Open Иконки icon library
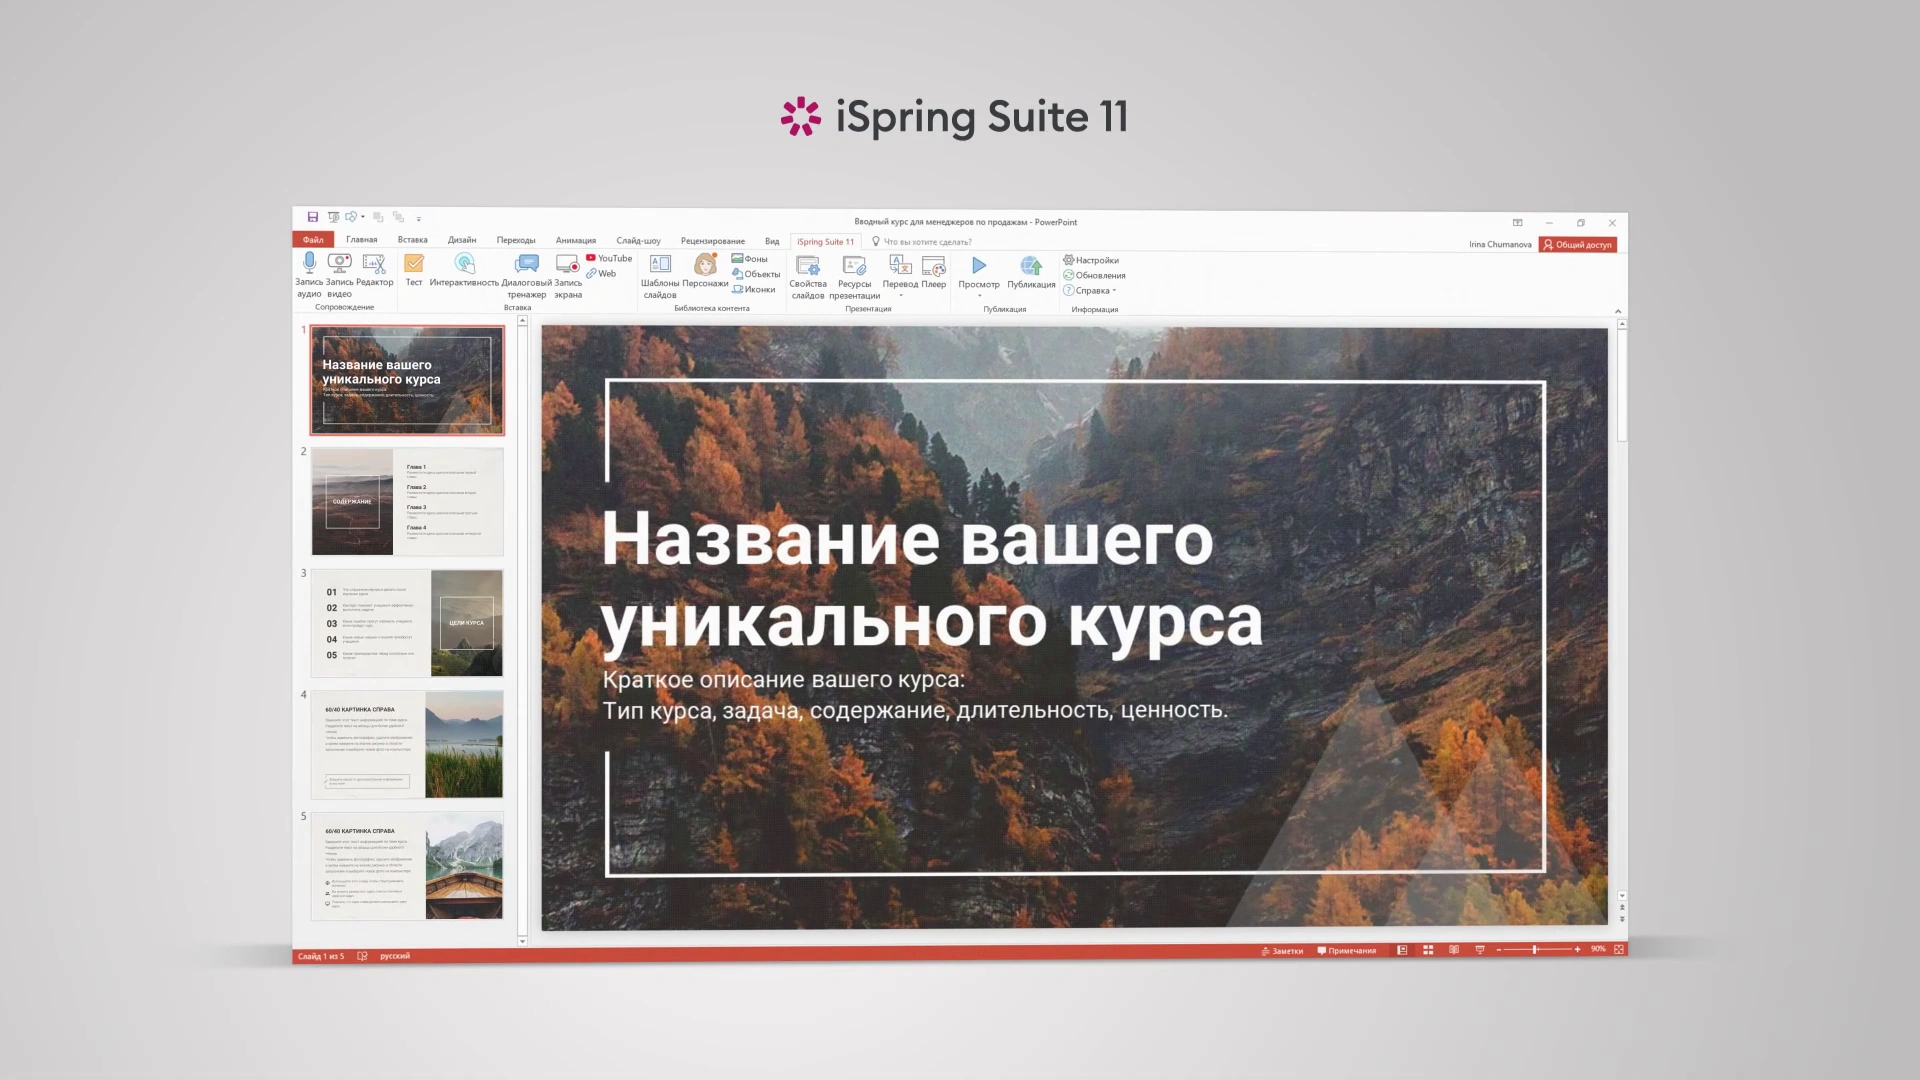 (754, 289)
